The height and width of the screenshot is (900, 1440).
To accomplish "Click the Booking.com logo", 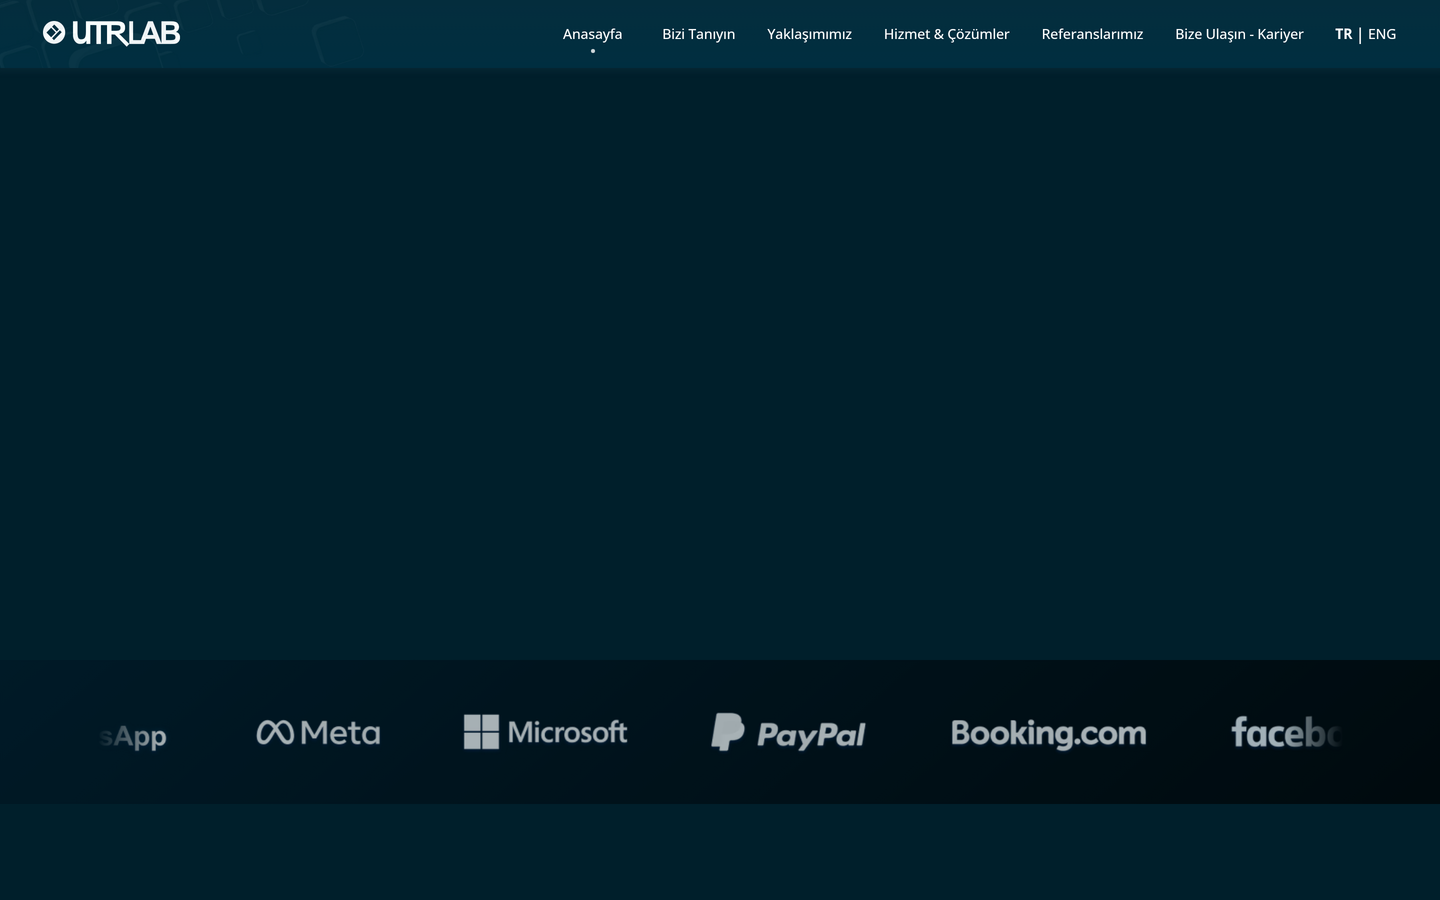I will tap(1048, 733).
